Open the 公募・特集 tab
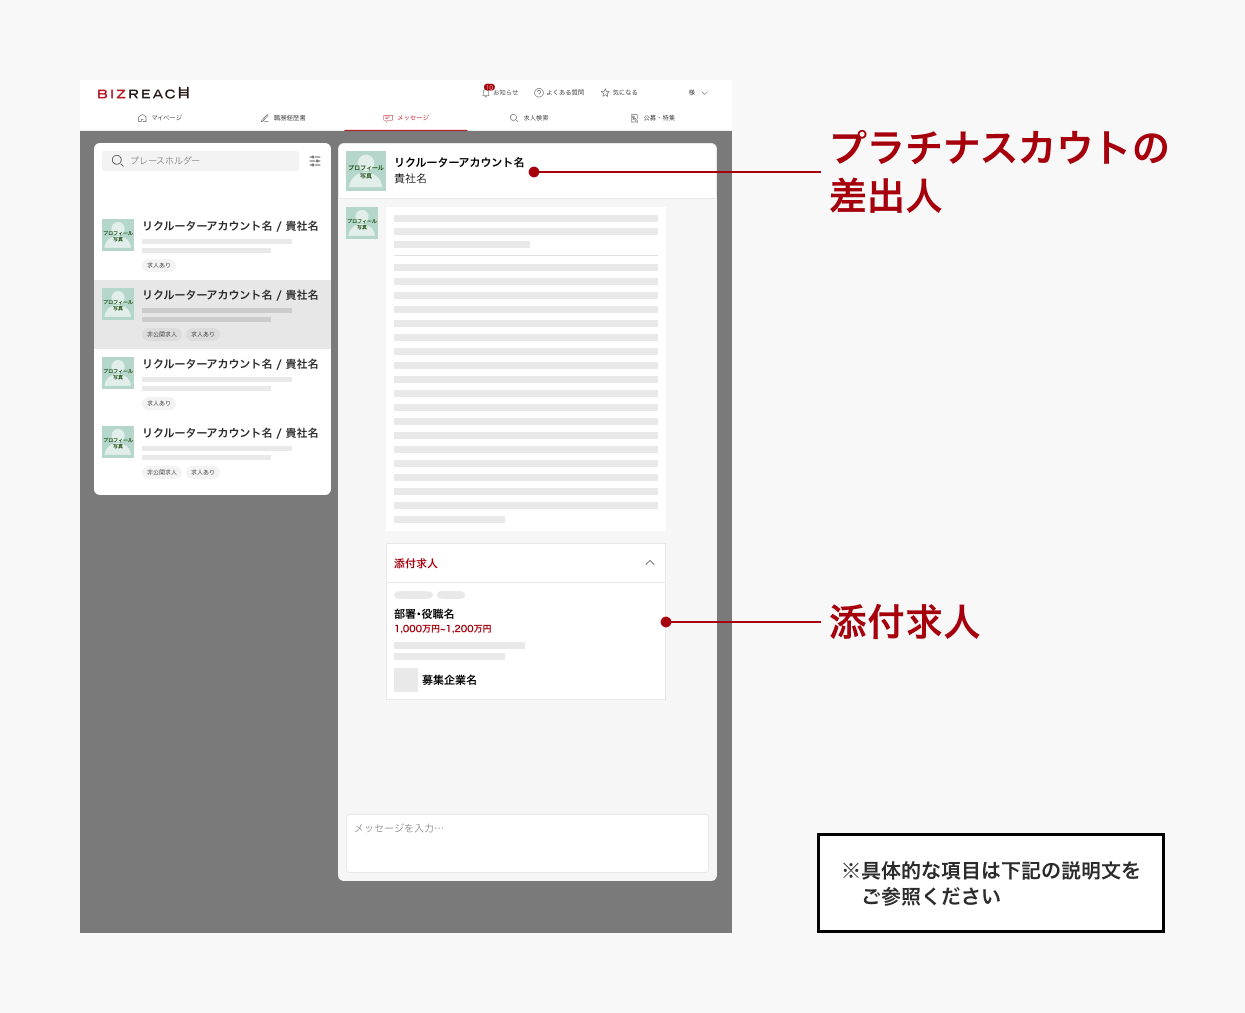Viewport: 1245px width, 1013px height. tap(653, 118)
